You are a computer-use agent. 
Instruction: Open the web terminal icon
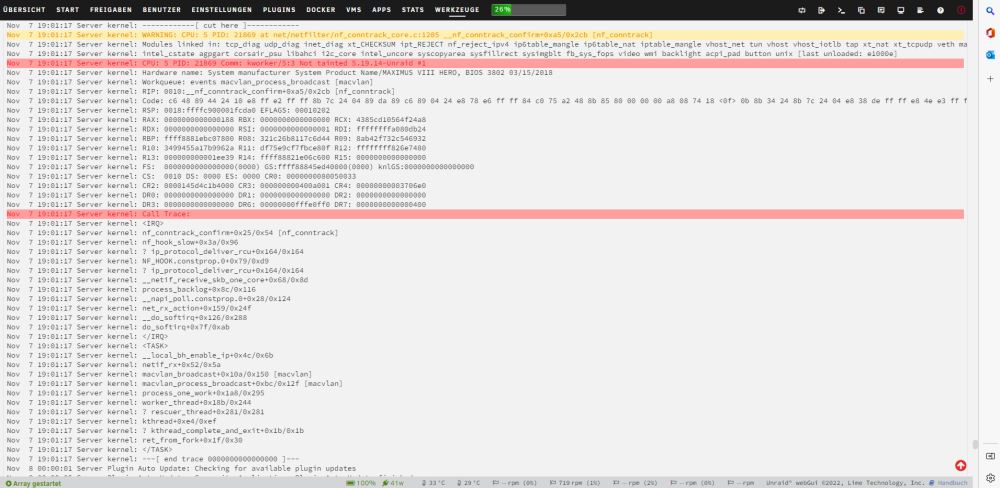click(841, 10)
